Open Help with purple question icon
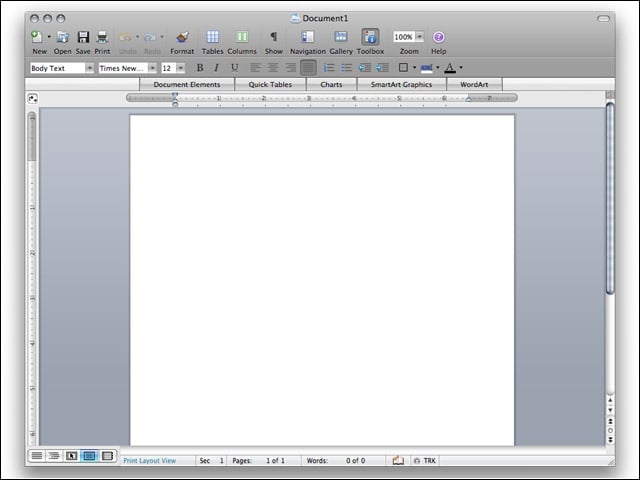The height and width of the screenshot is (480, 640). 438,37
